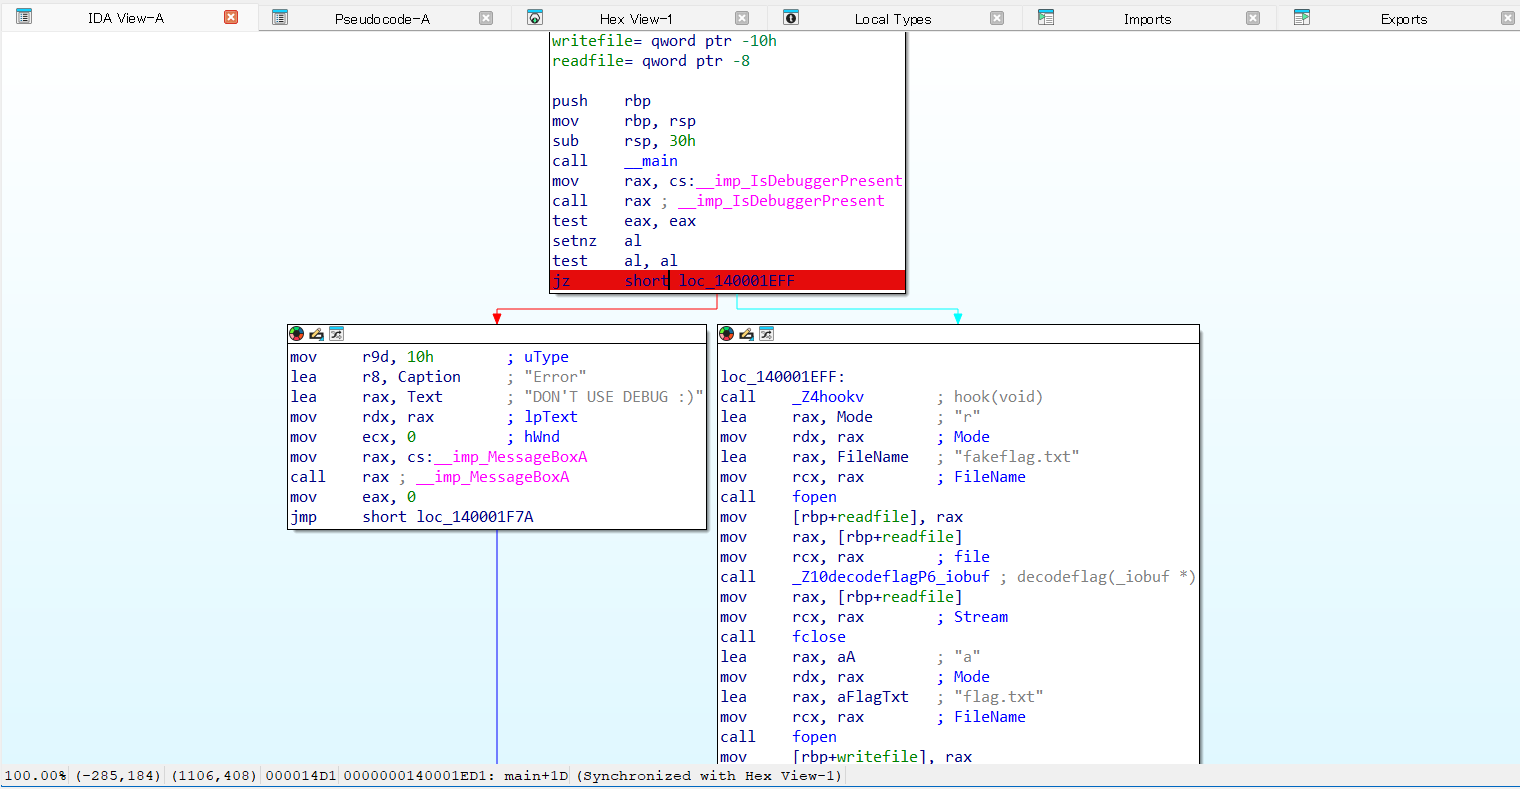Image resolution: width=1520 pixels, height=789 pixels.
Task: Close the IDA View-A tab
Action: (231, 17)
